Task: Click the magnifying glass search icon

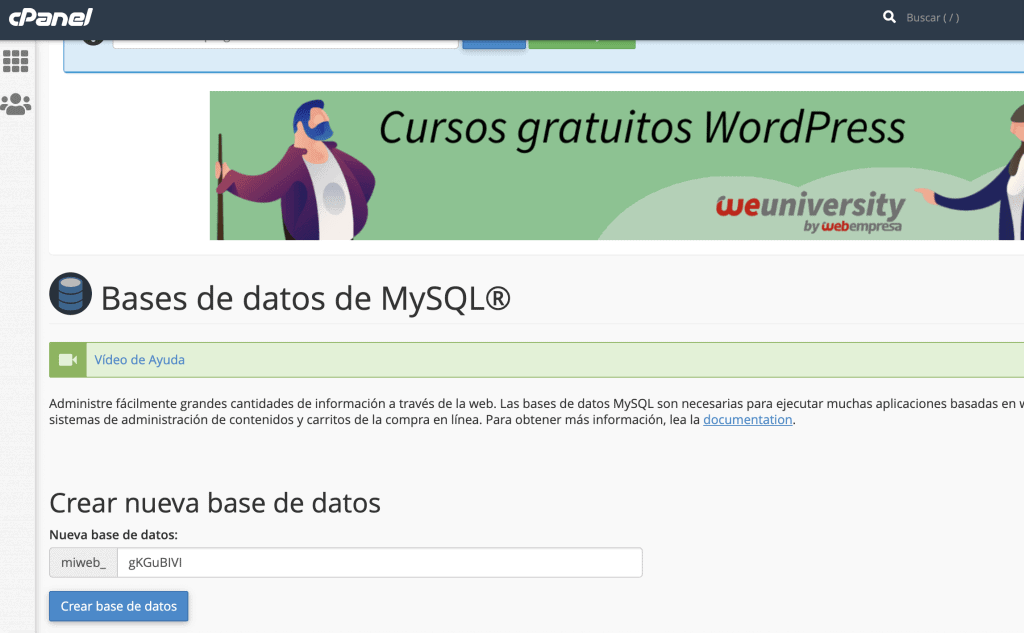Action: point(889,17)
